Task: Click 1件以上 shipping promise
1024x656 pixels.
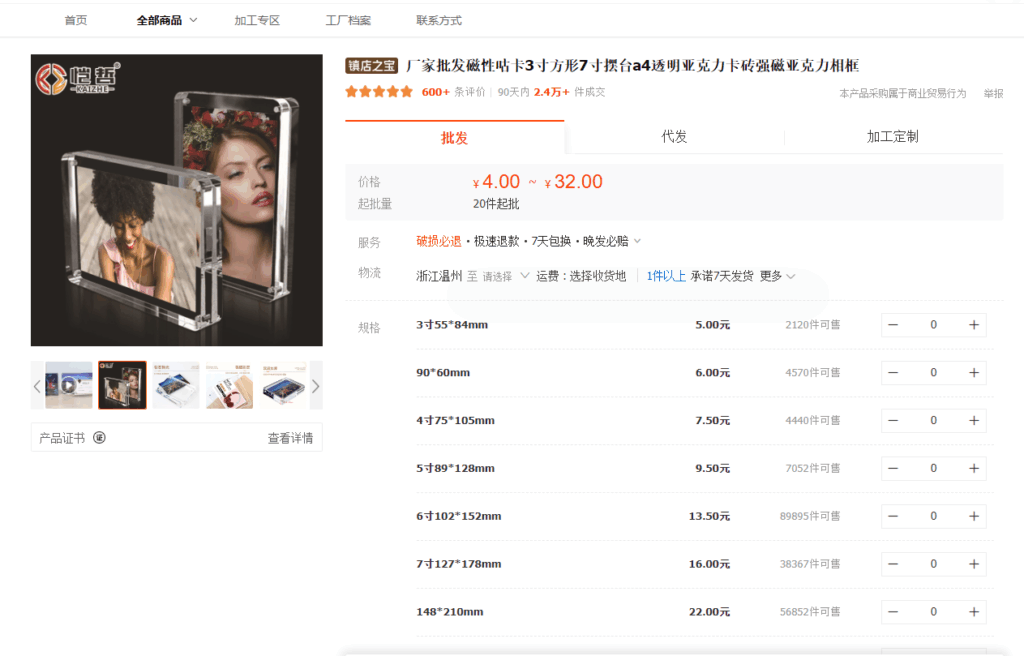Action: 666,276
